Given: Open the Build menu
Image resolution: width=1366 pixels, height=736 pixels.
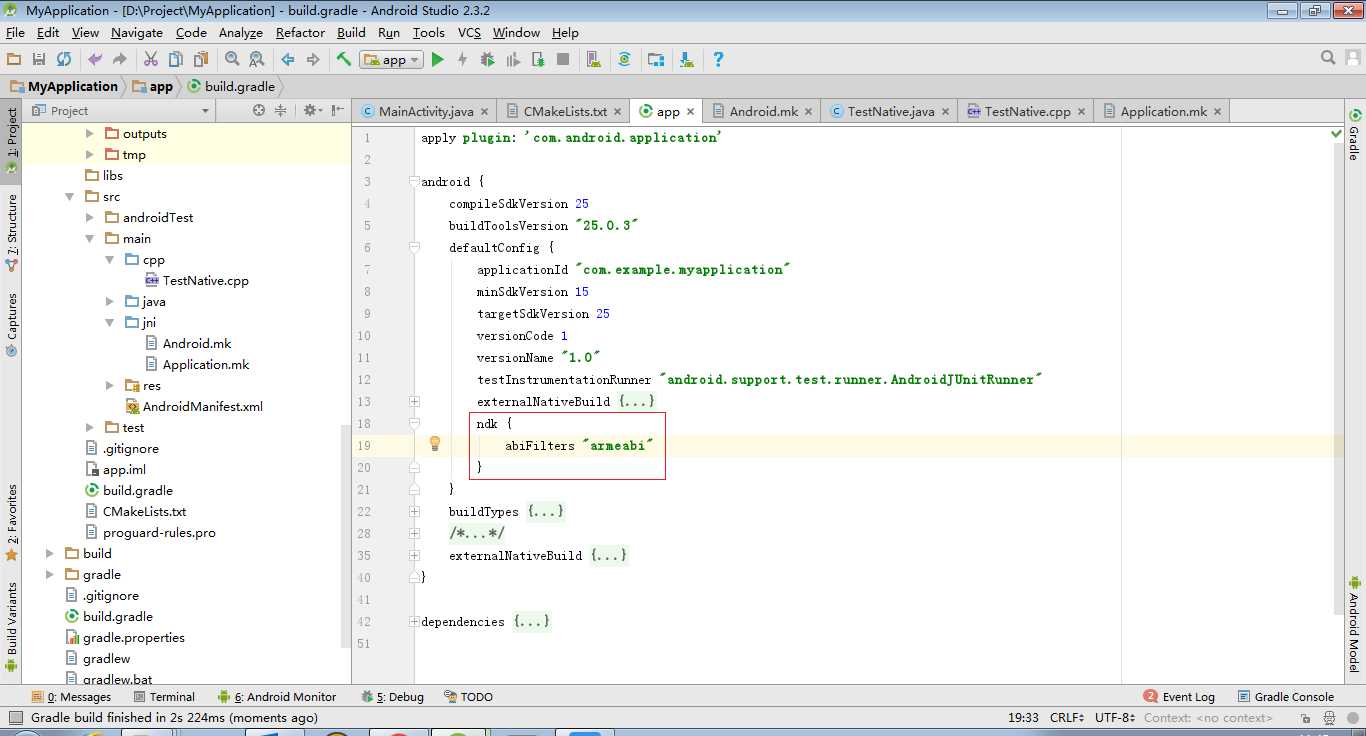Looking at the screenshot, I should 351,33.
